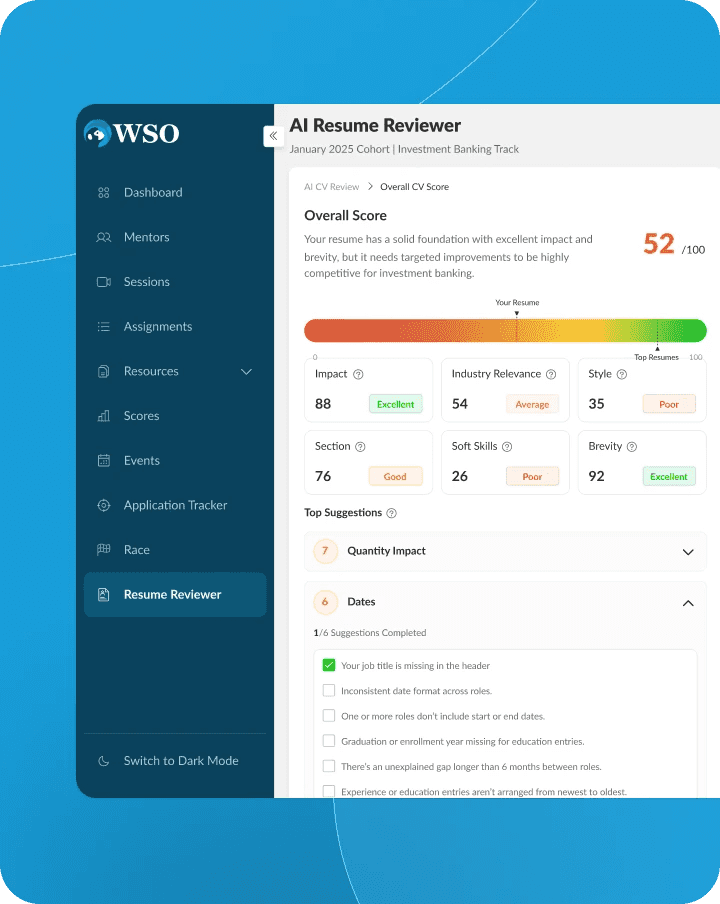Collapse the sidebar with double-chevron button
Image resolution: width=720 pixels, height=904 pixels.
click(273, 136)
